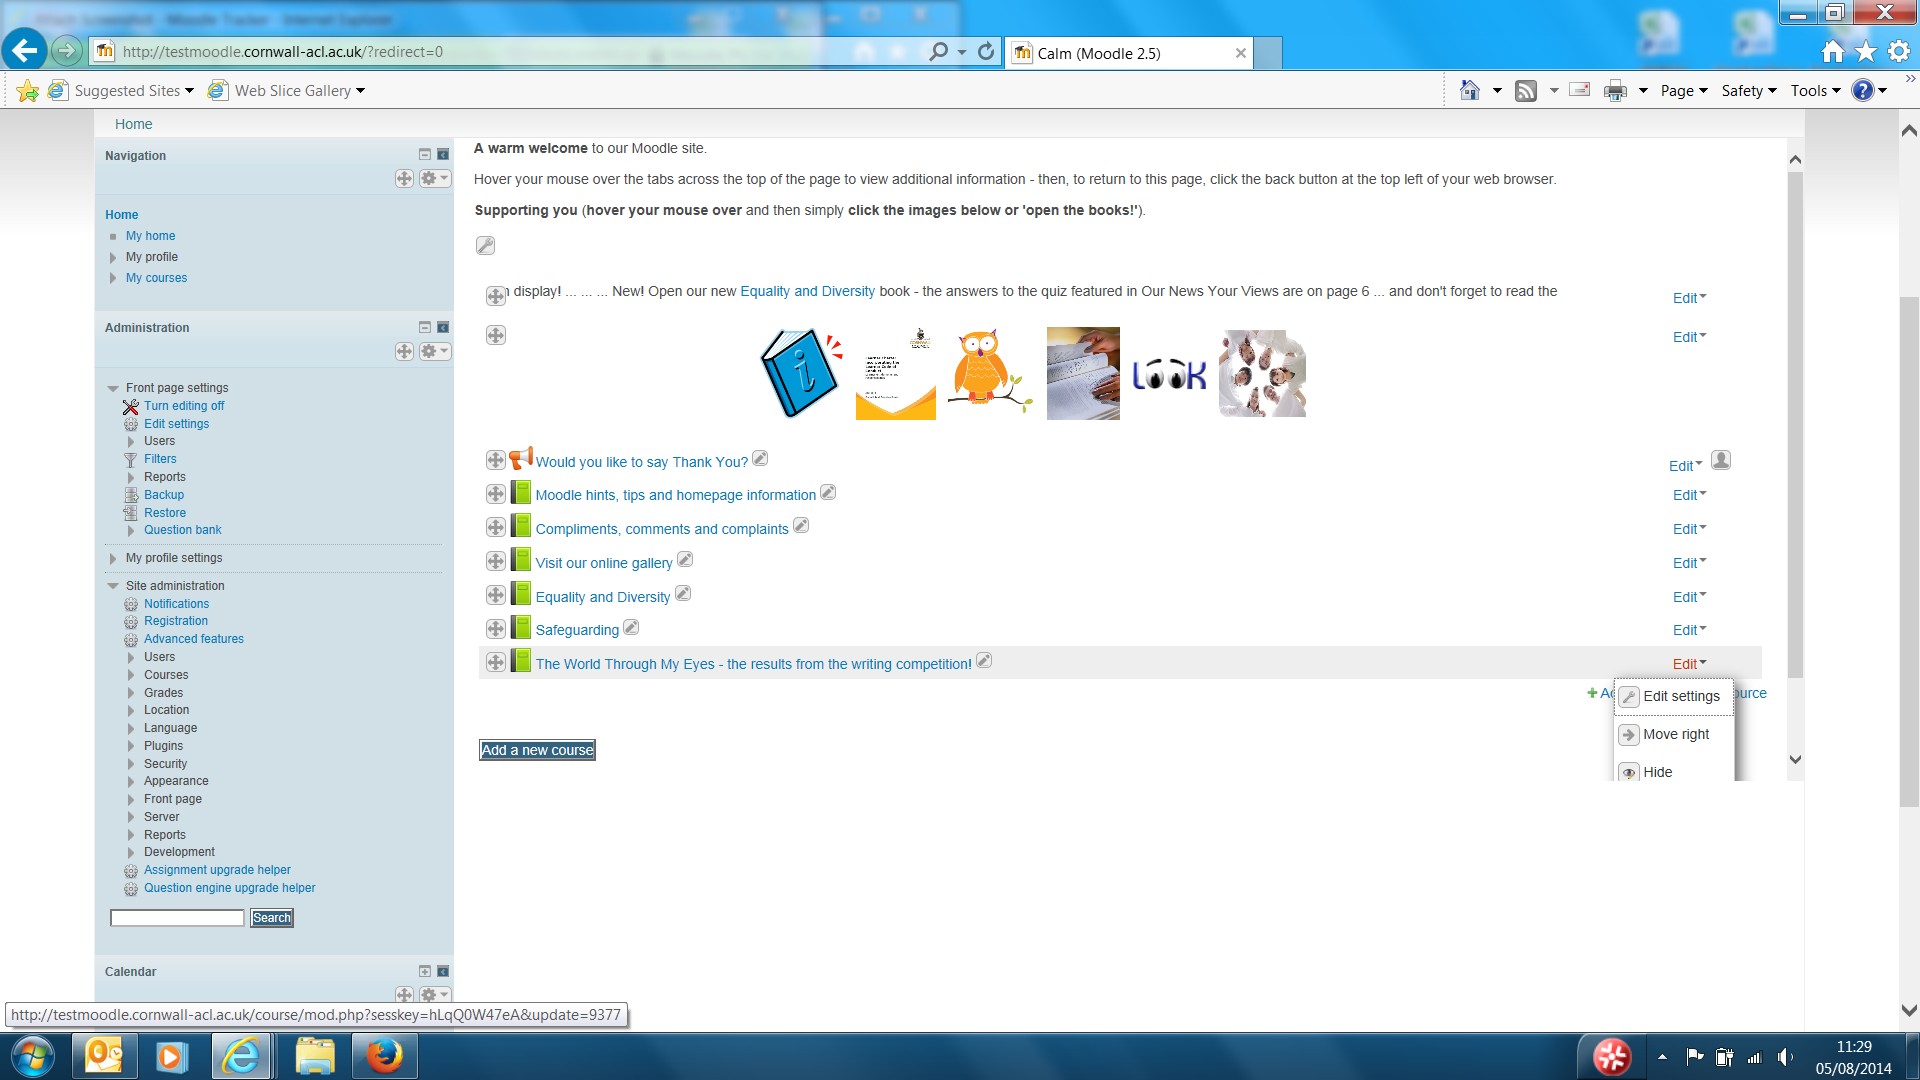Click the 'Look' eyes image
Screen dimensions: 1920x1080
[x=1168, y=375]
